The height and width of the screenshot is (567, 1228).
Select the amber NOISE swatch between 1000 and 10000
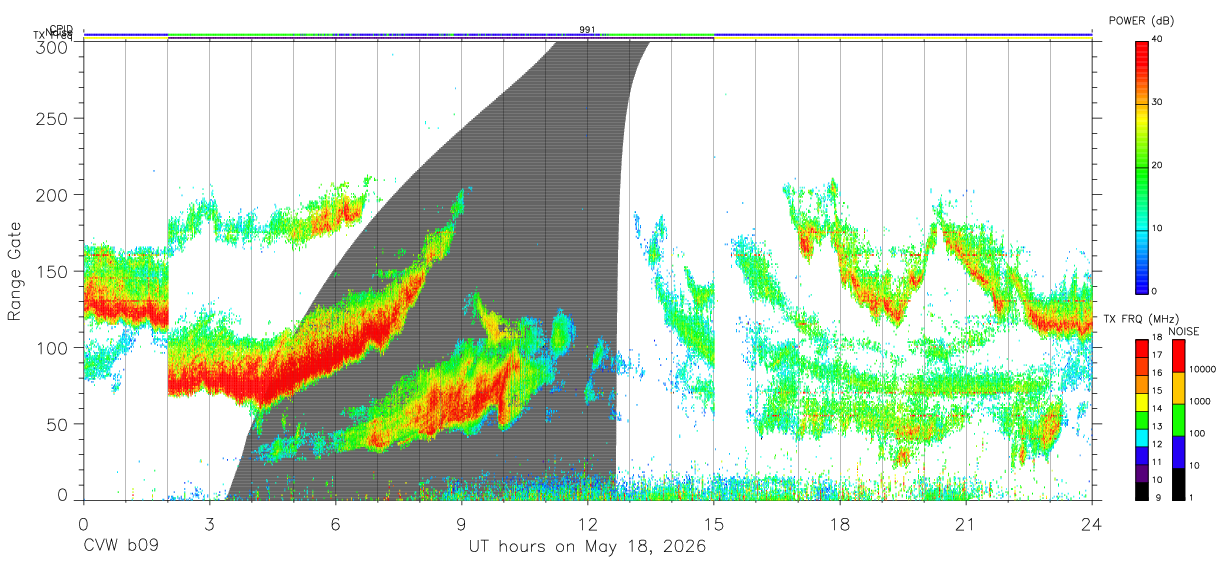click(x=1179, y=387)
